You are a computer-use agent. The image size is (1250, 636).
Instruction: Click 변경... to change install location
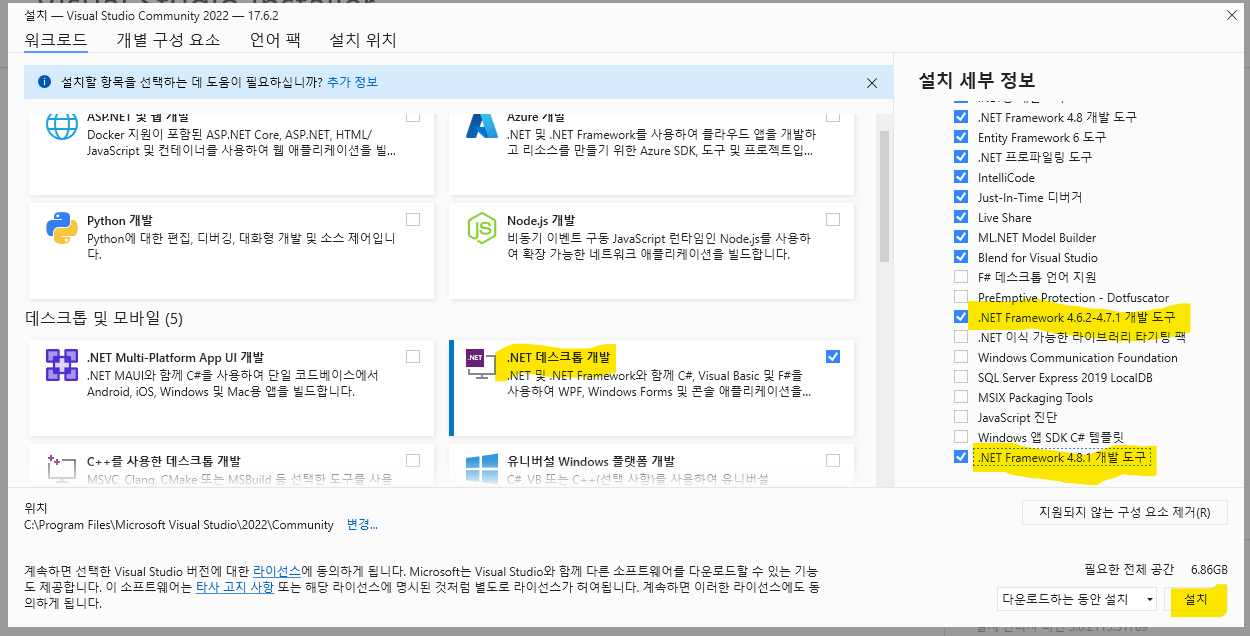pyautogui.click(x=362, y=524)
